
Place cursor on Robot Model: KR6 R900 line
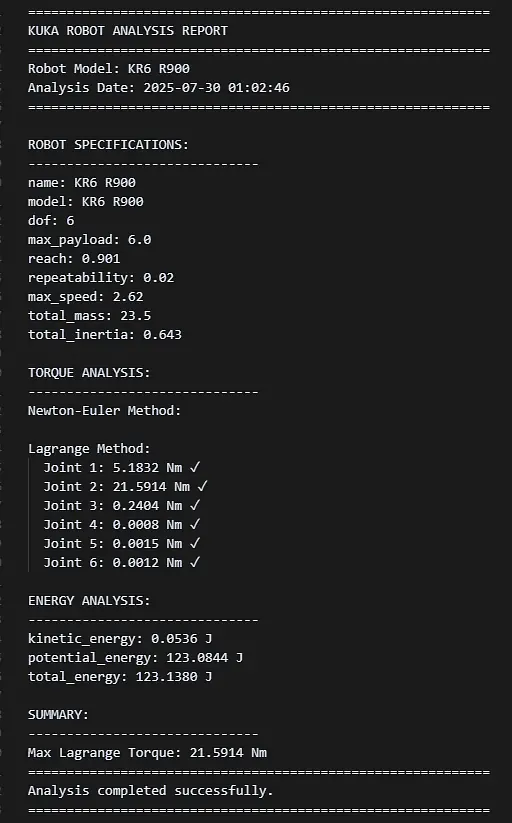[x=109, y=68]
